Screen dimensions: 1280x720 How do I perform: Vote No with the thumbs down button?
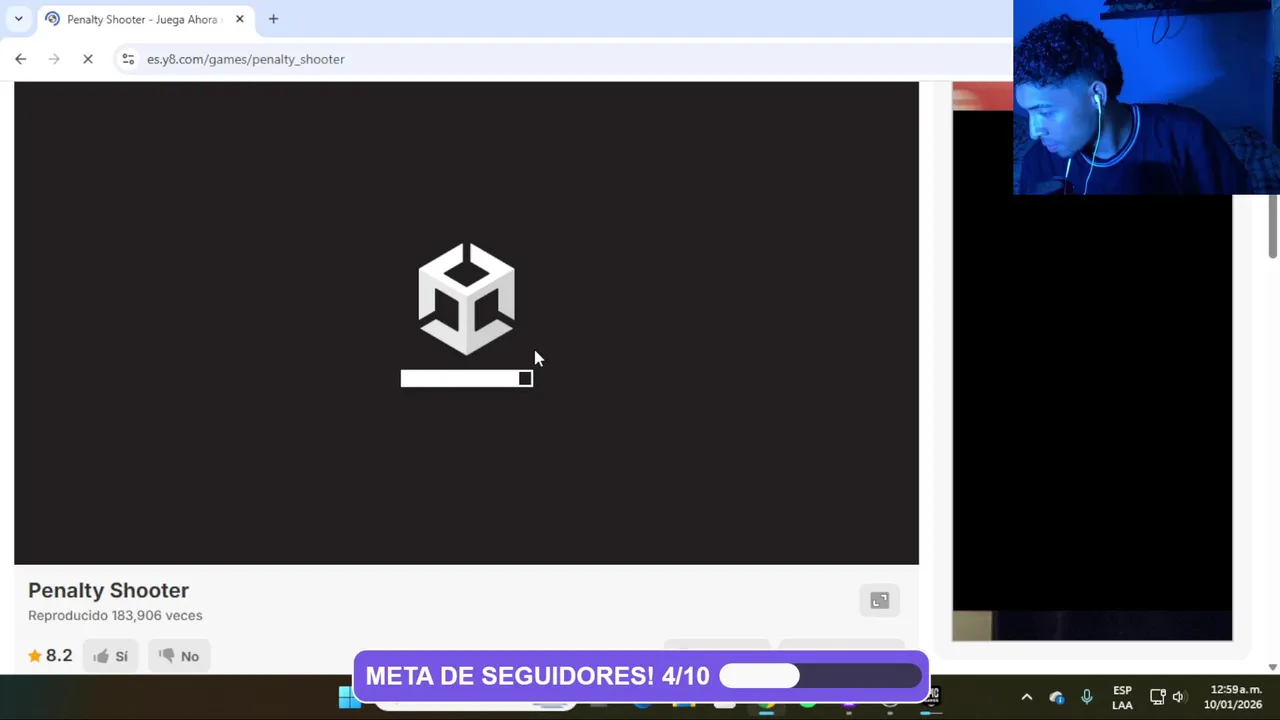pos(179,656)
